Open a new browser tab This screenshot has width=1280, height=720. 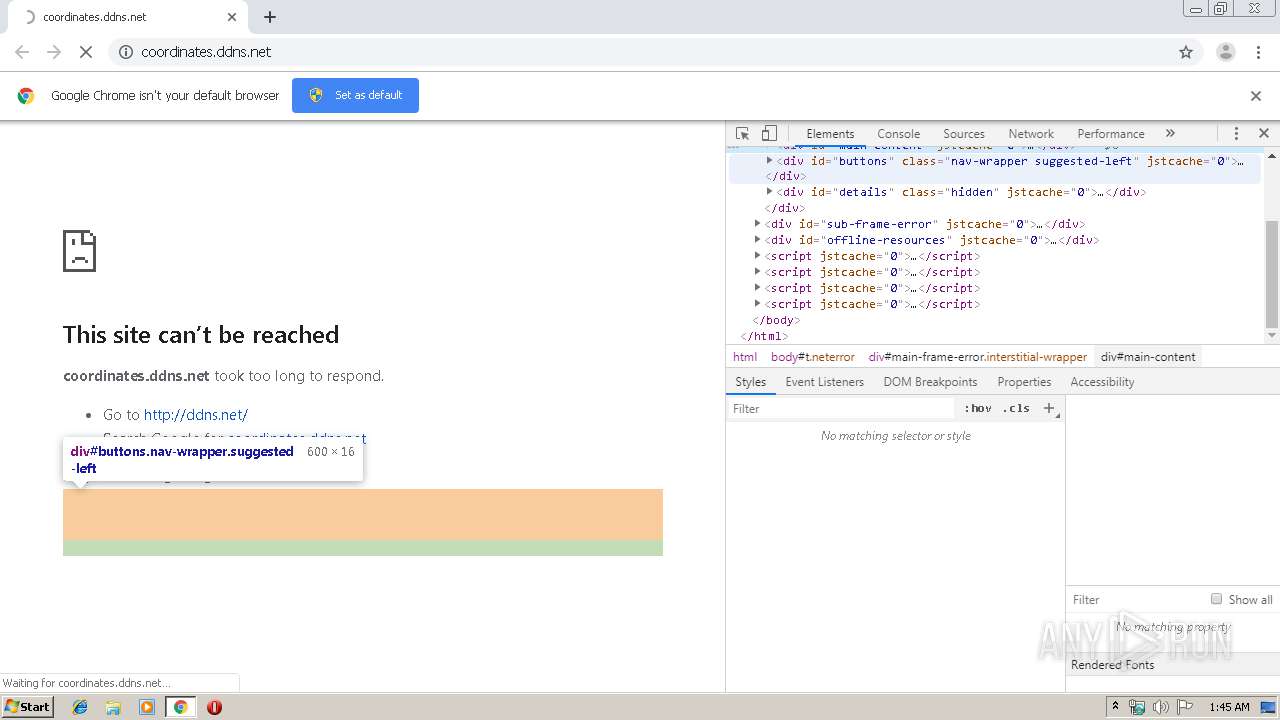(270, 17)
